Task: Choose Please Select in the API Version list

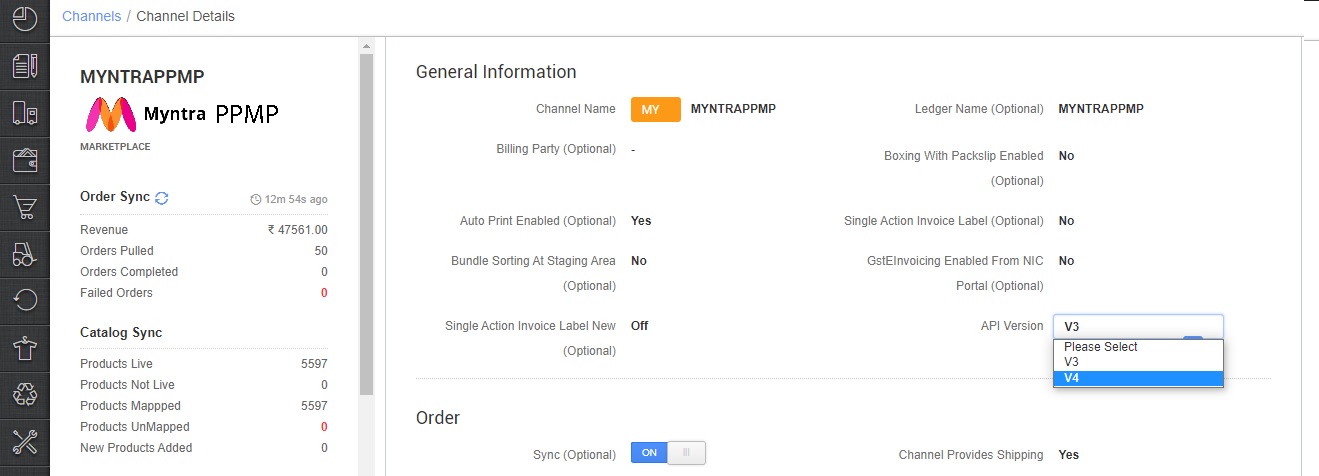Action: click(1138, 347)
